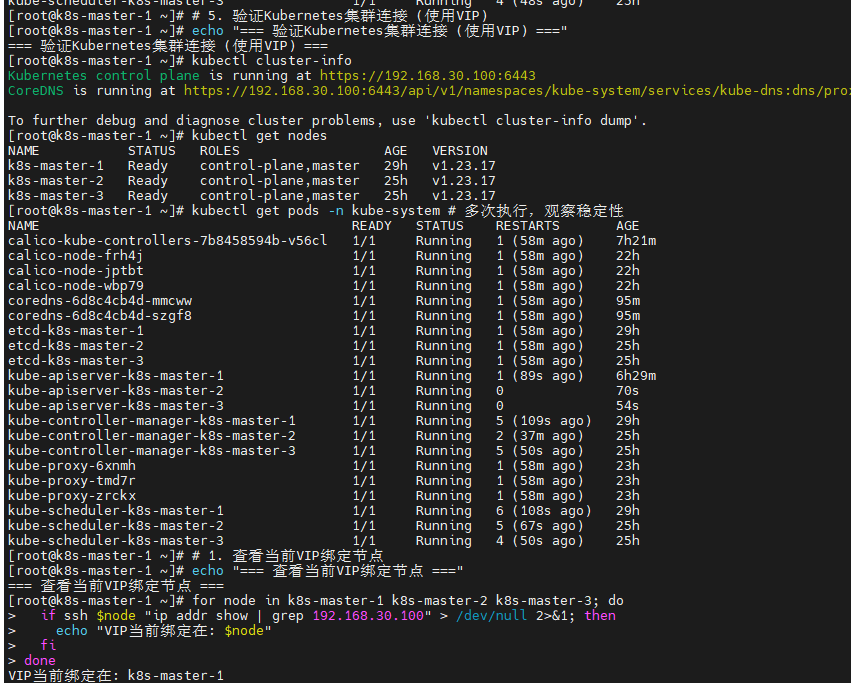Select pod kube-controller-manager-k8s-master-2
851x683 pixels.
click(152, 436)
